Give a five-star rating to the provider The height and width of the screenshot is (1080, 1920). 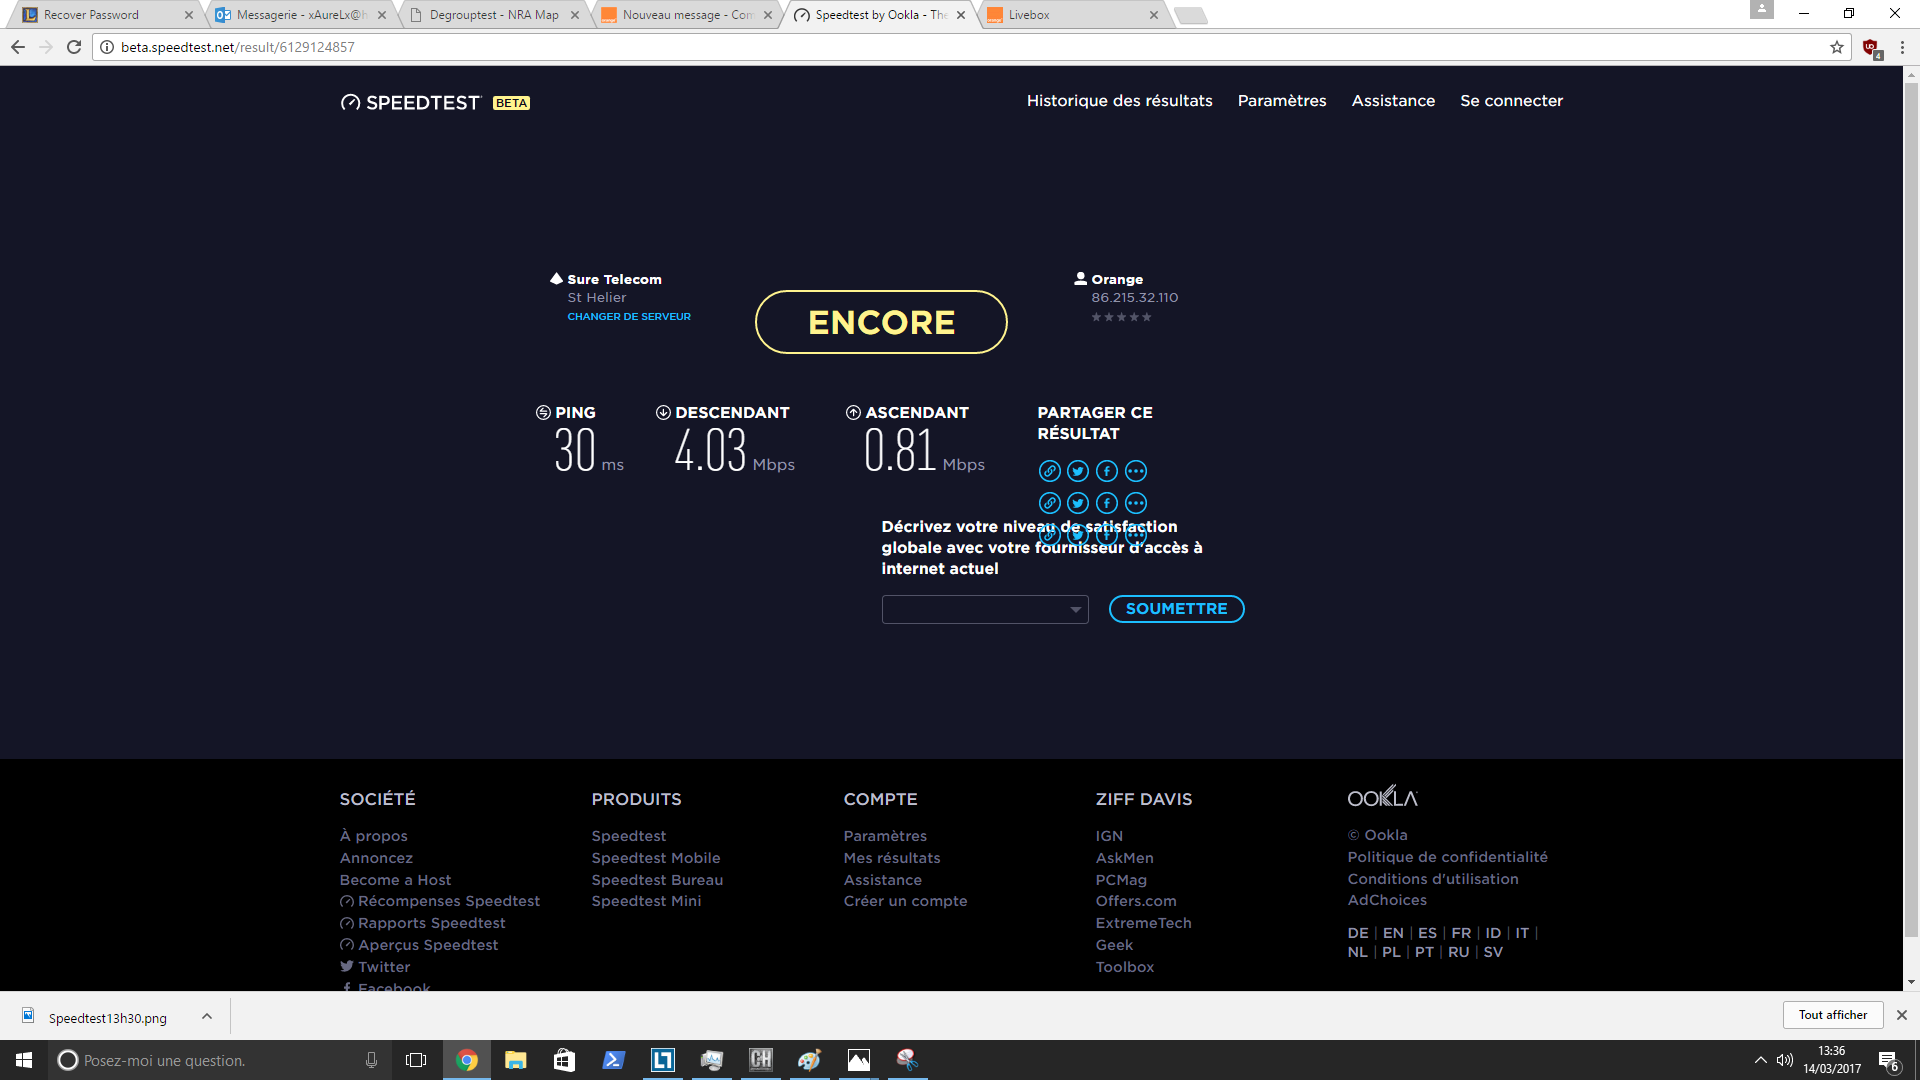point(1147,317)
